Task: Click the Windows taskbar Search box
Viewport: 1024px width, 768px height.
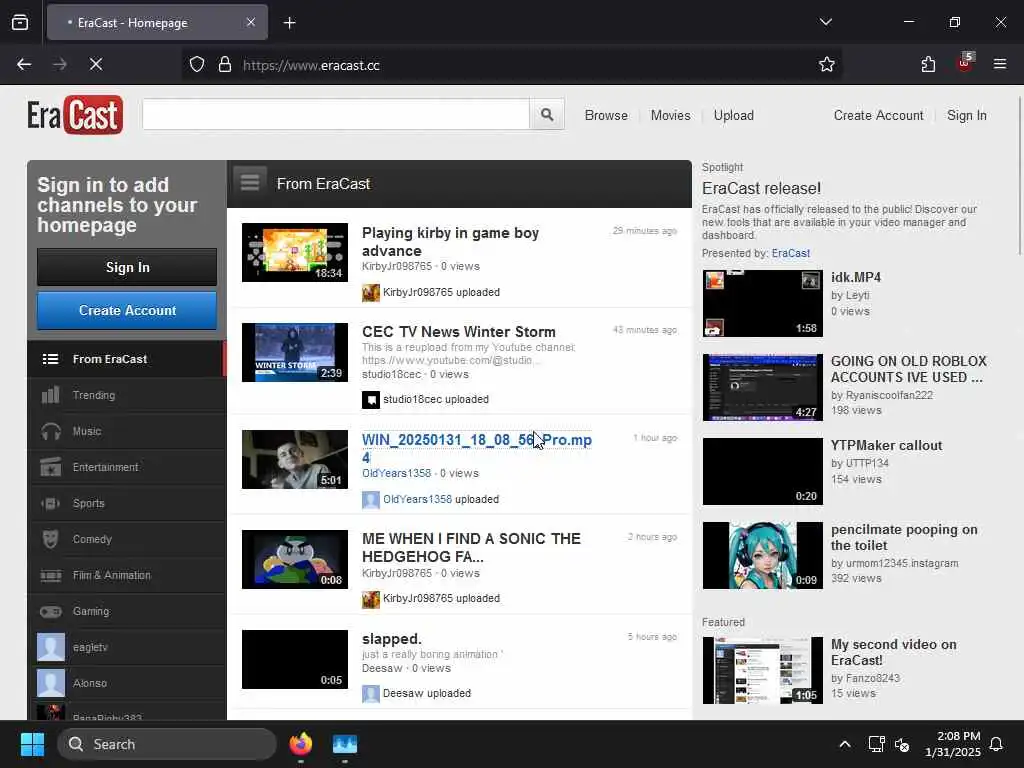Action: click(x=167, y=744)
